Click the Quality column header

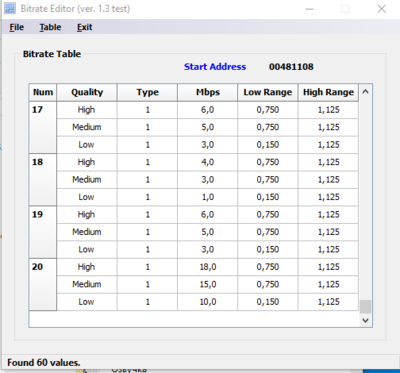point(87,92)
